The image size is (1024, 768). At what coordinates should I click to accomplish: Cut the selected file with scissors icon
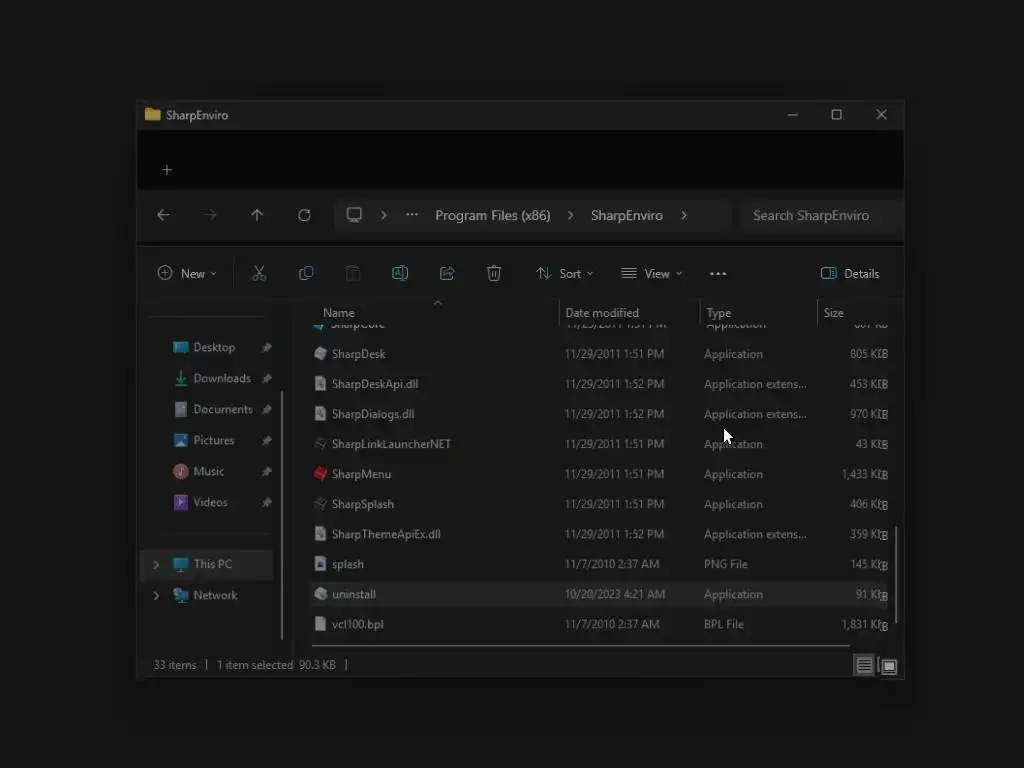pyautogui.click(x=259, y=274)
